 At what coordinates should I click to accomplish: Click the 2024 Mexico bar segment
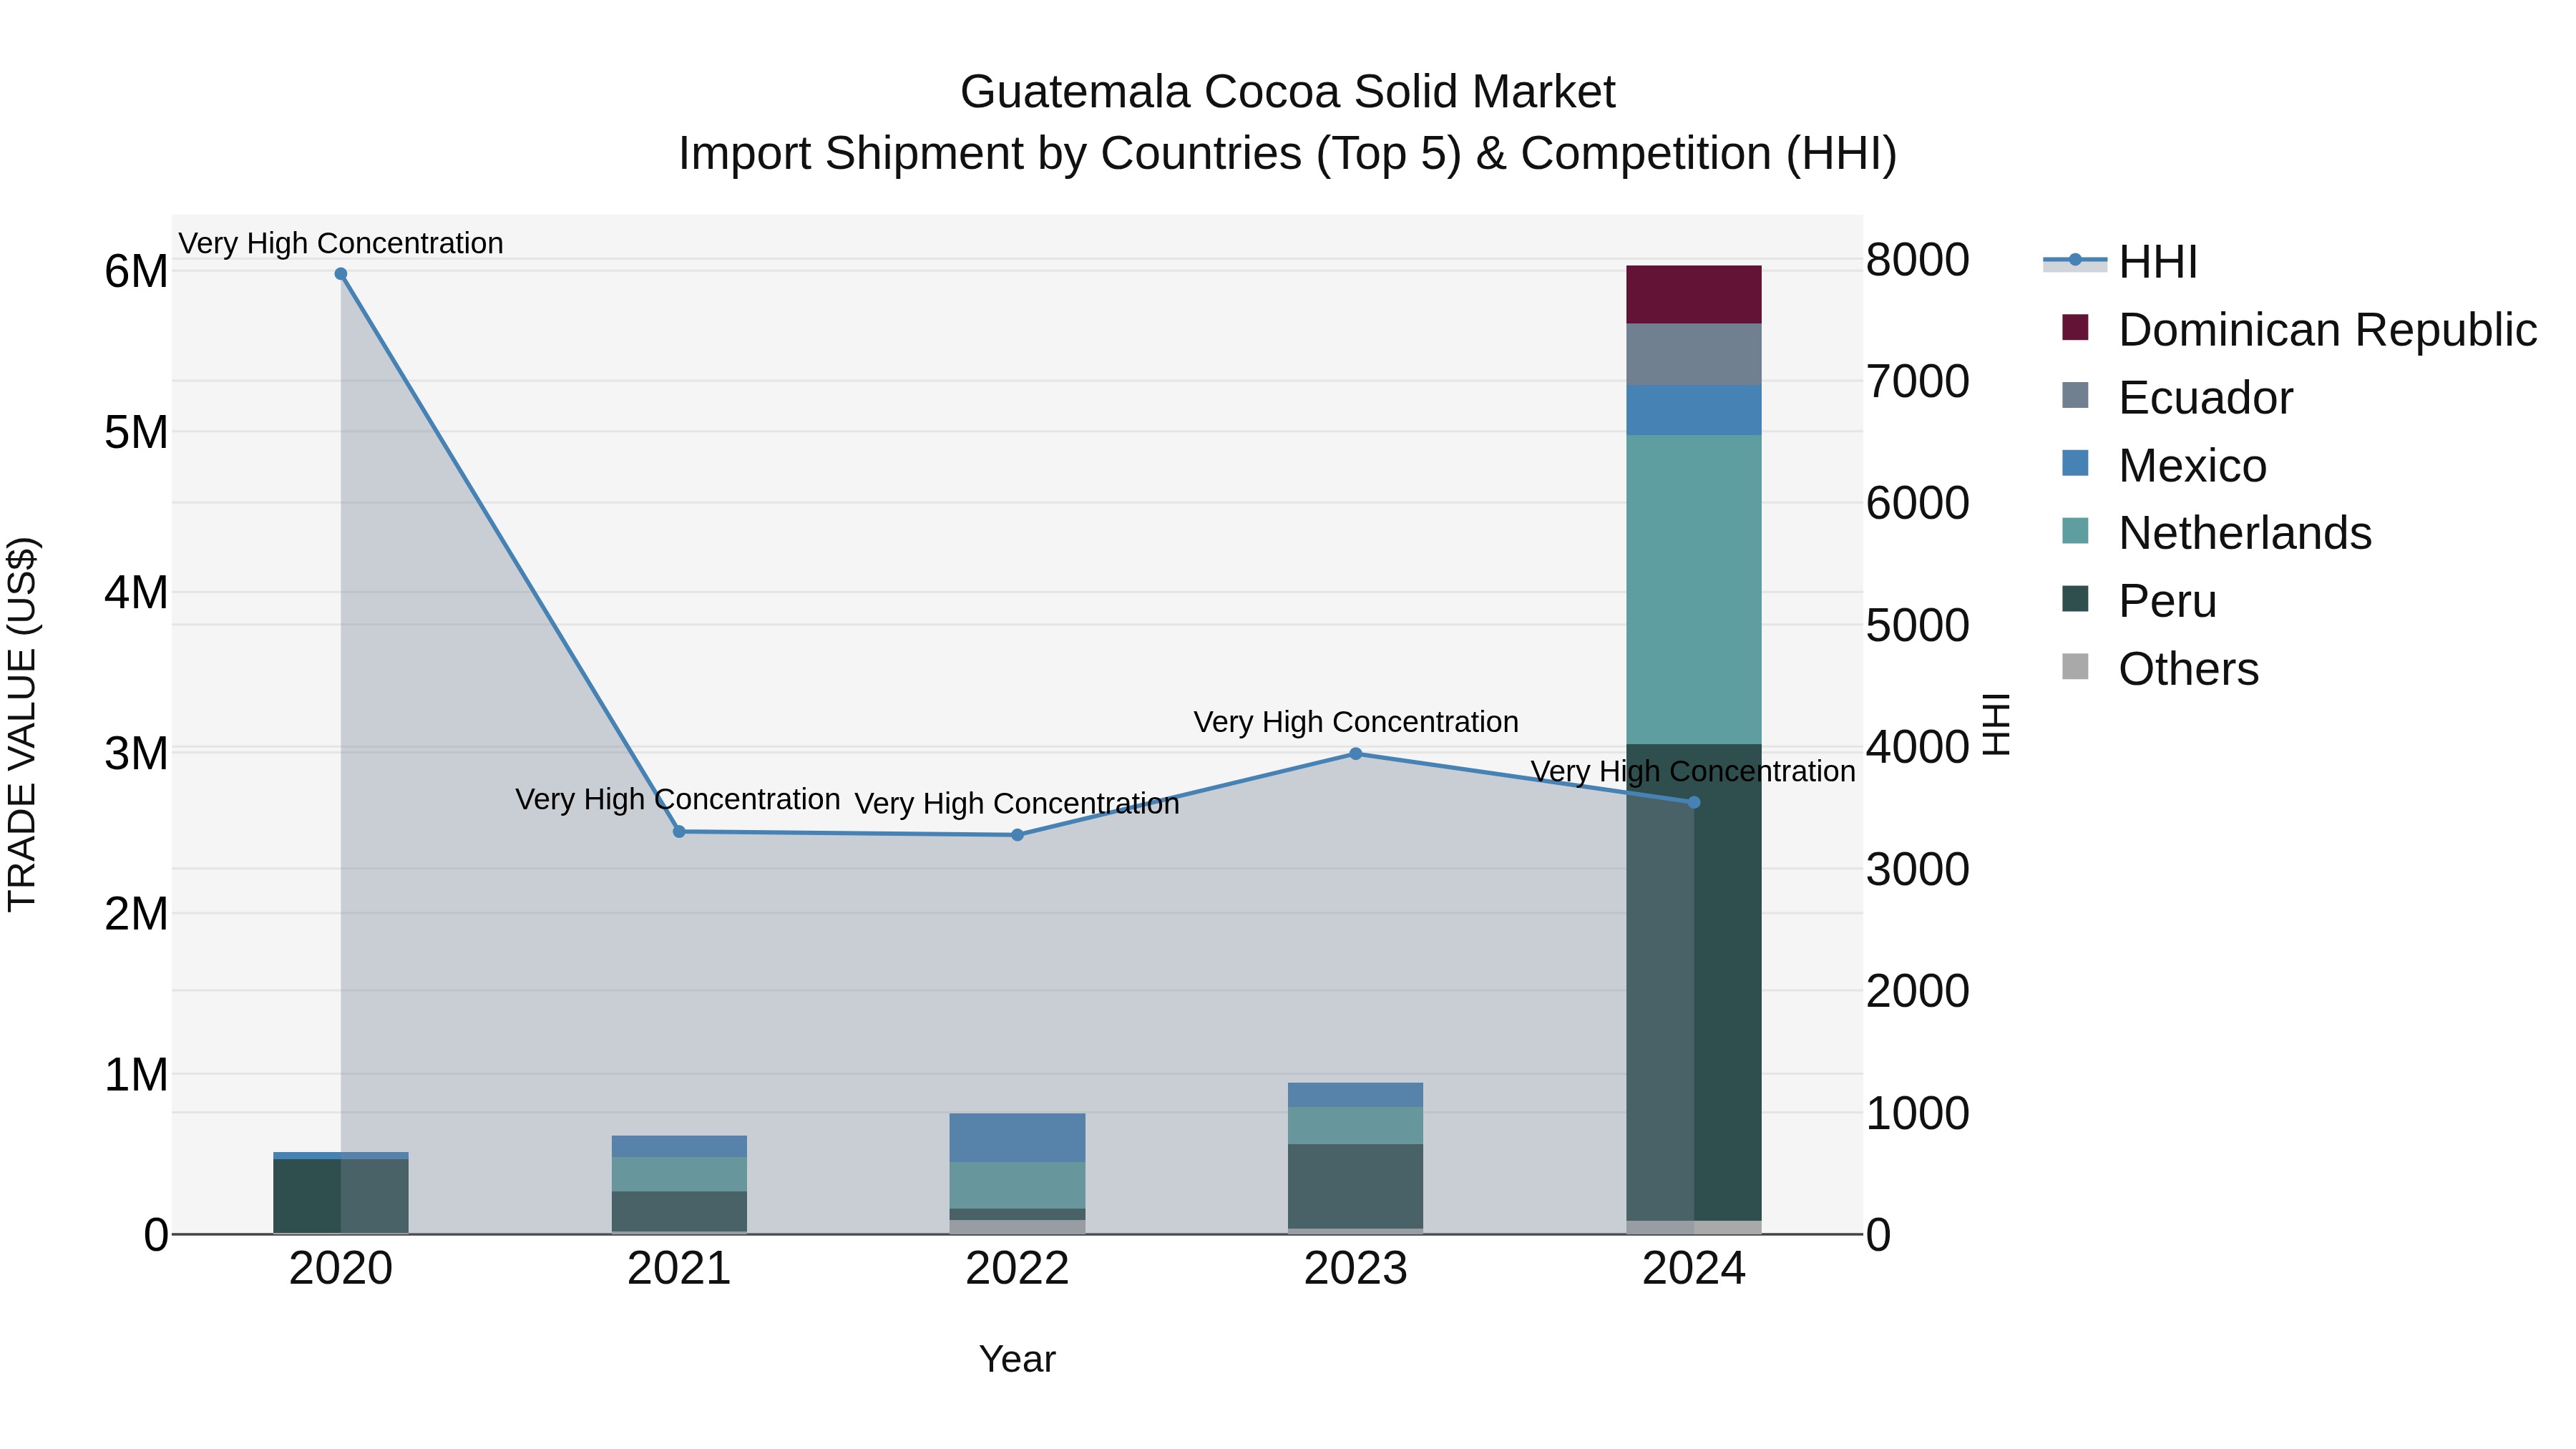[1694, 410]
